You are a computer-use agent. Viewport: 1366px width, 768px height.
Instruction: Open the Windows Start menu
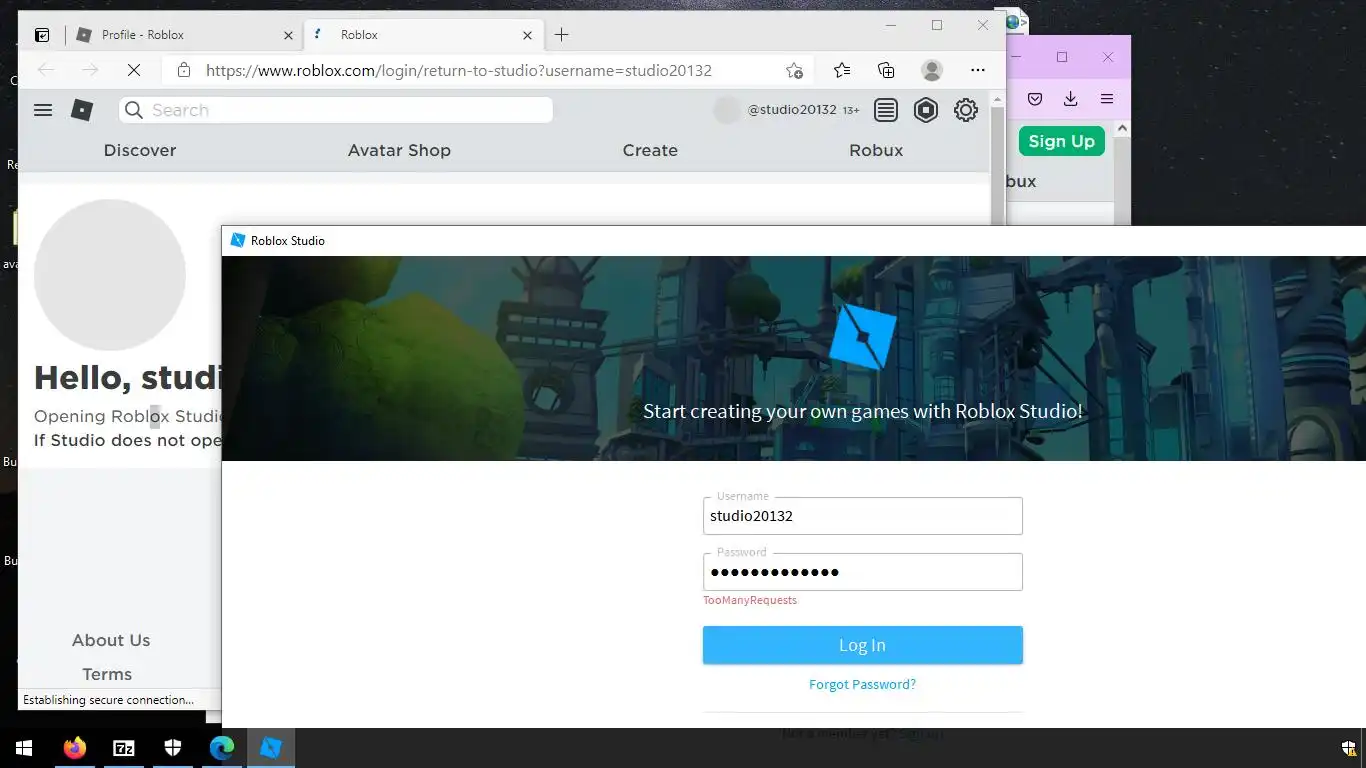(24, 747)
